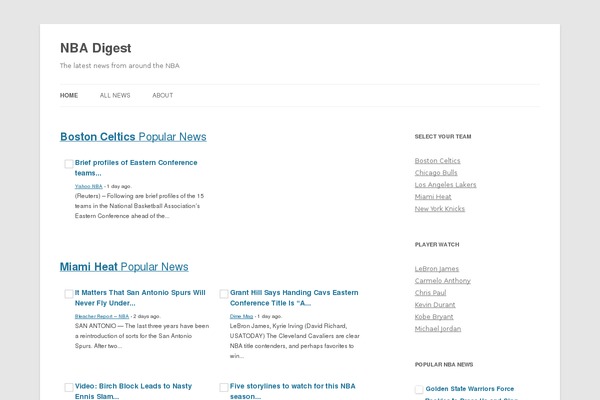Open Michael Jordan in Player Watch
The width and height of the screenshot is (600, 400).
click(x=438, y=329)
